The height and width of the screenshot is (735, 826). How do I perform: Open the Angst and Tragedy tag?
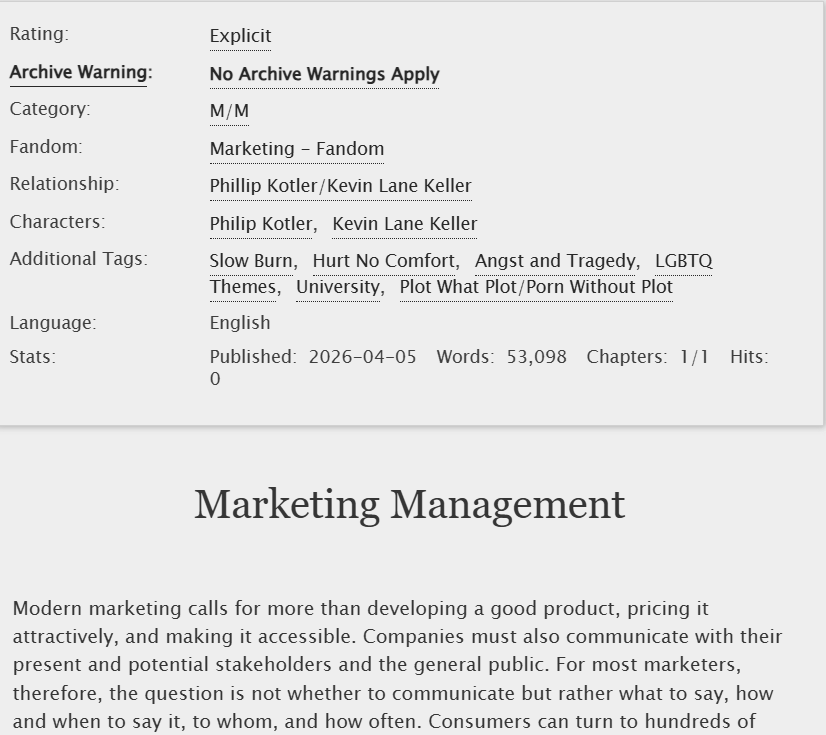click(555, 261)
